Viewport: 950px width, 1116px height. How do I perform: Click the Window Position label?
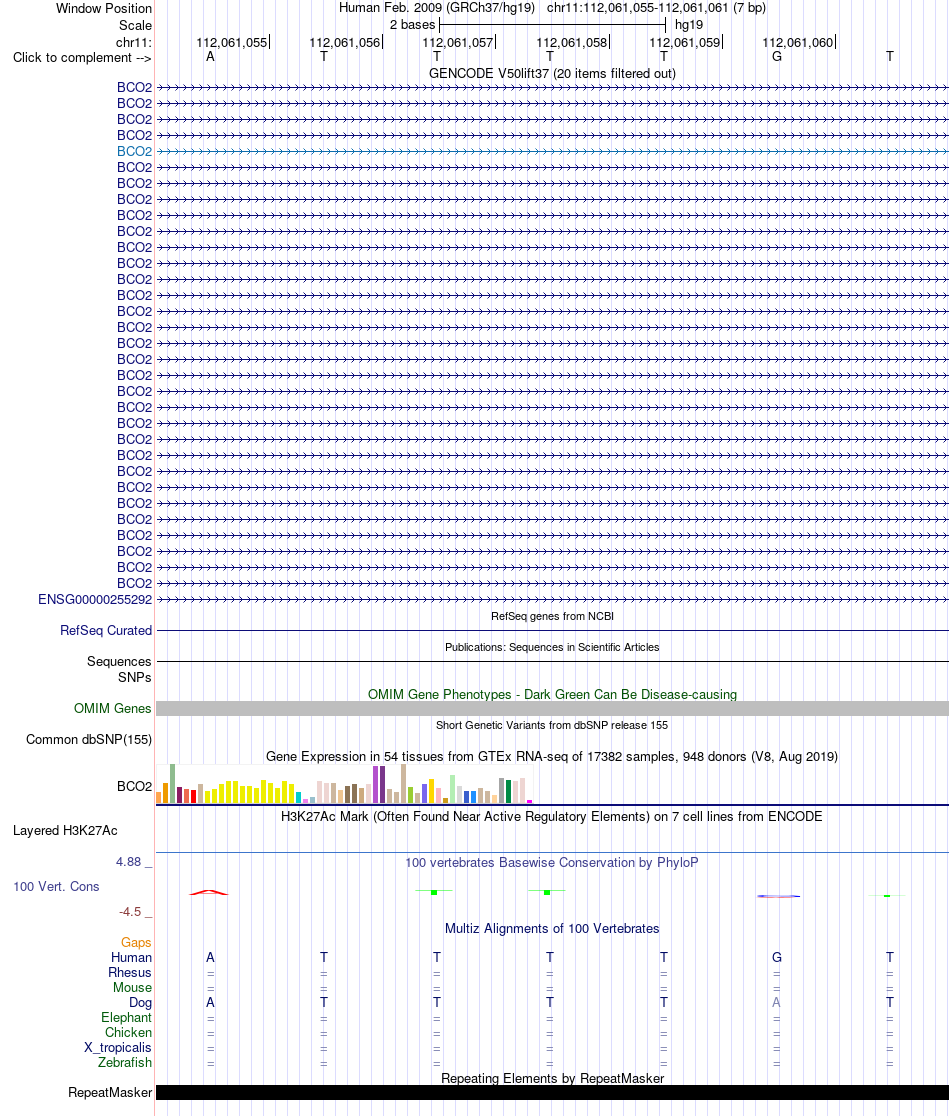(104, 9)
